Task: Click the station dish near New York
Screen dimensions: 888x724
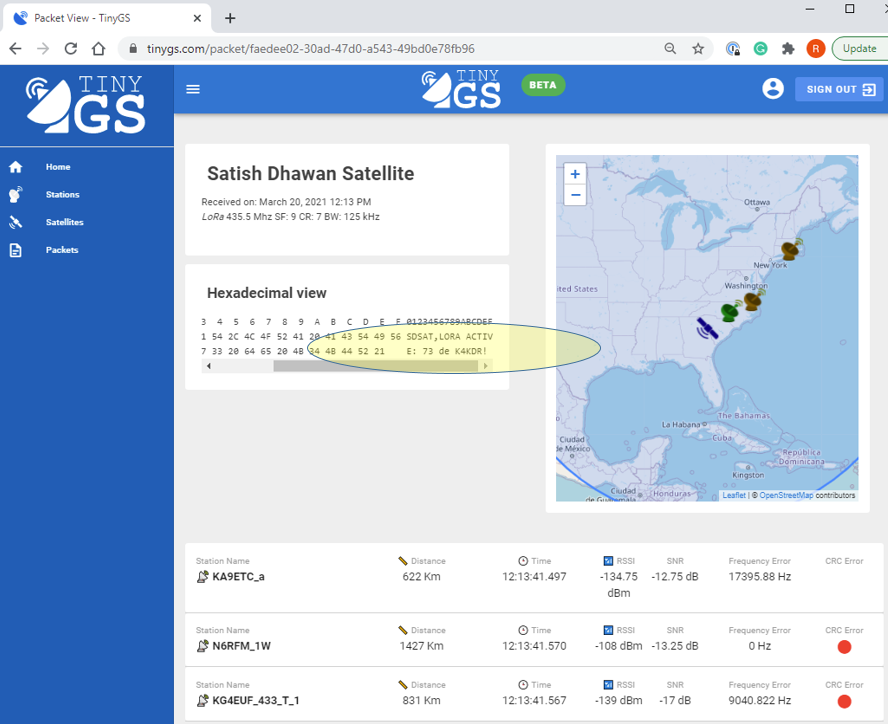Action: click(791, 249)
